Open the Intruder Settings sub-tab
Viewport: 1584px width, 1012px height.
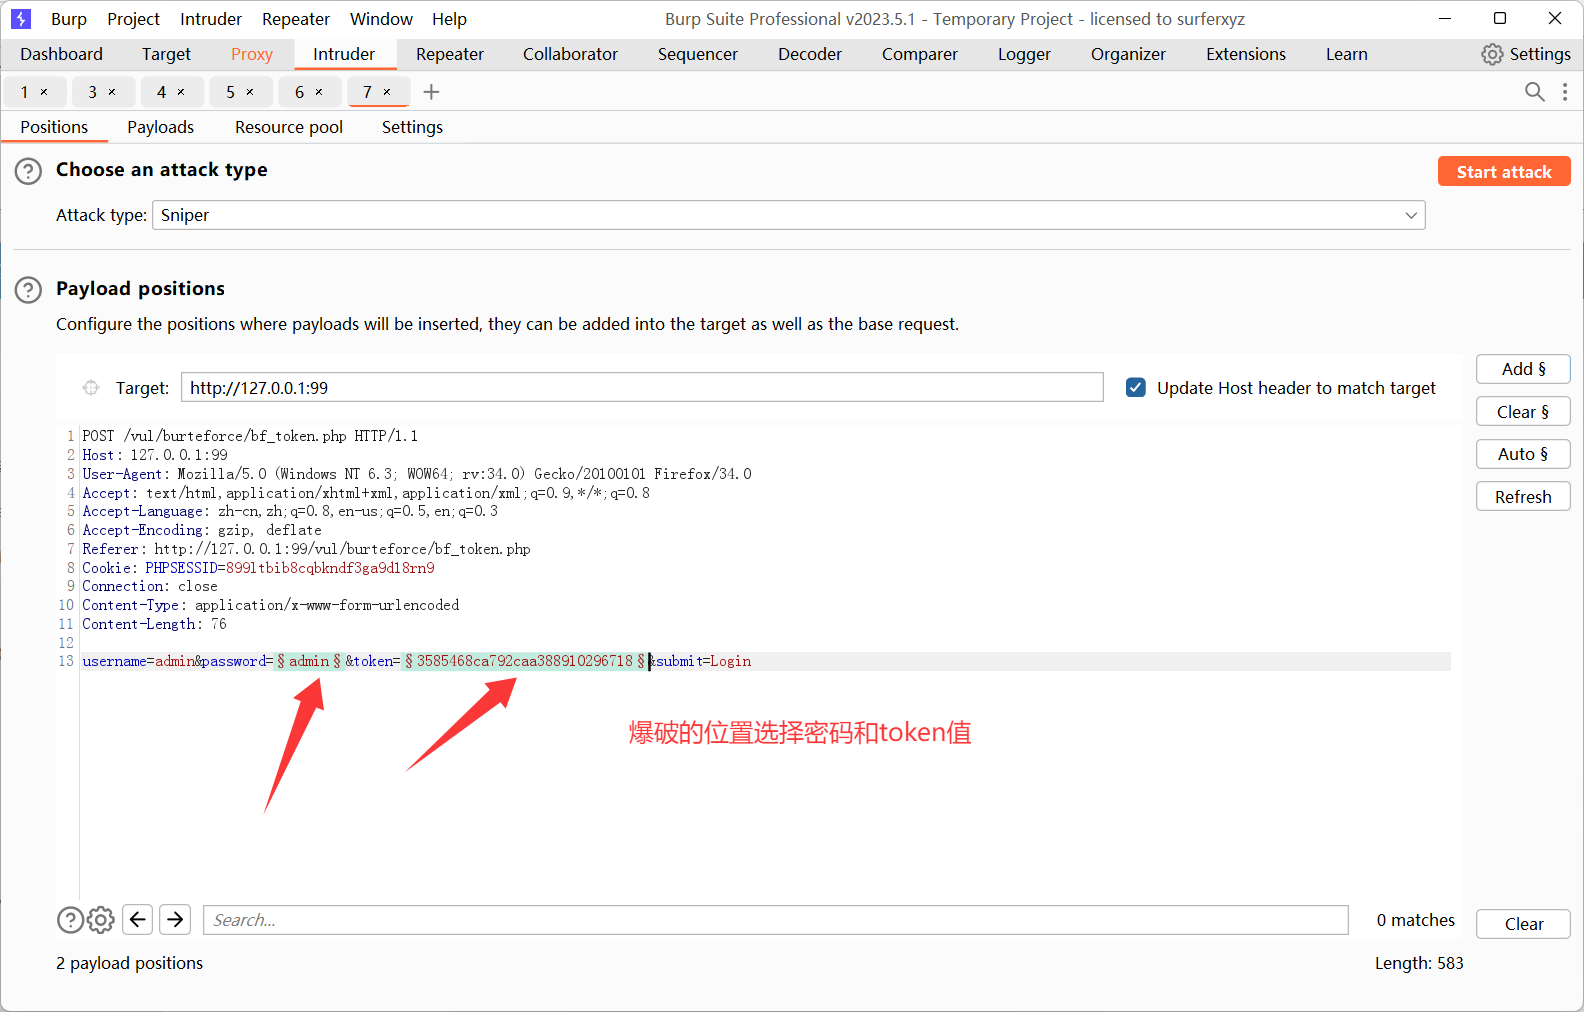pos(412,127)
